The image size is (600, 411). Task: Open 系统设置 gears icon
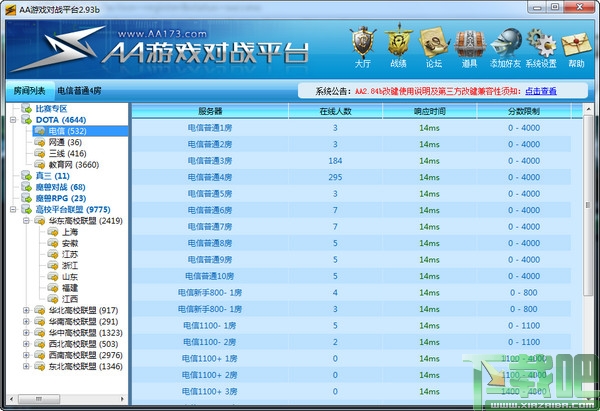[x=541, y=44]
